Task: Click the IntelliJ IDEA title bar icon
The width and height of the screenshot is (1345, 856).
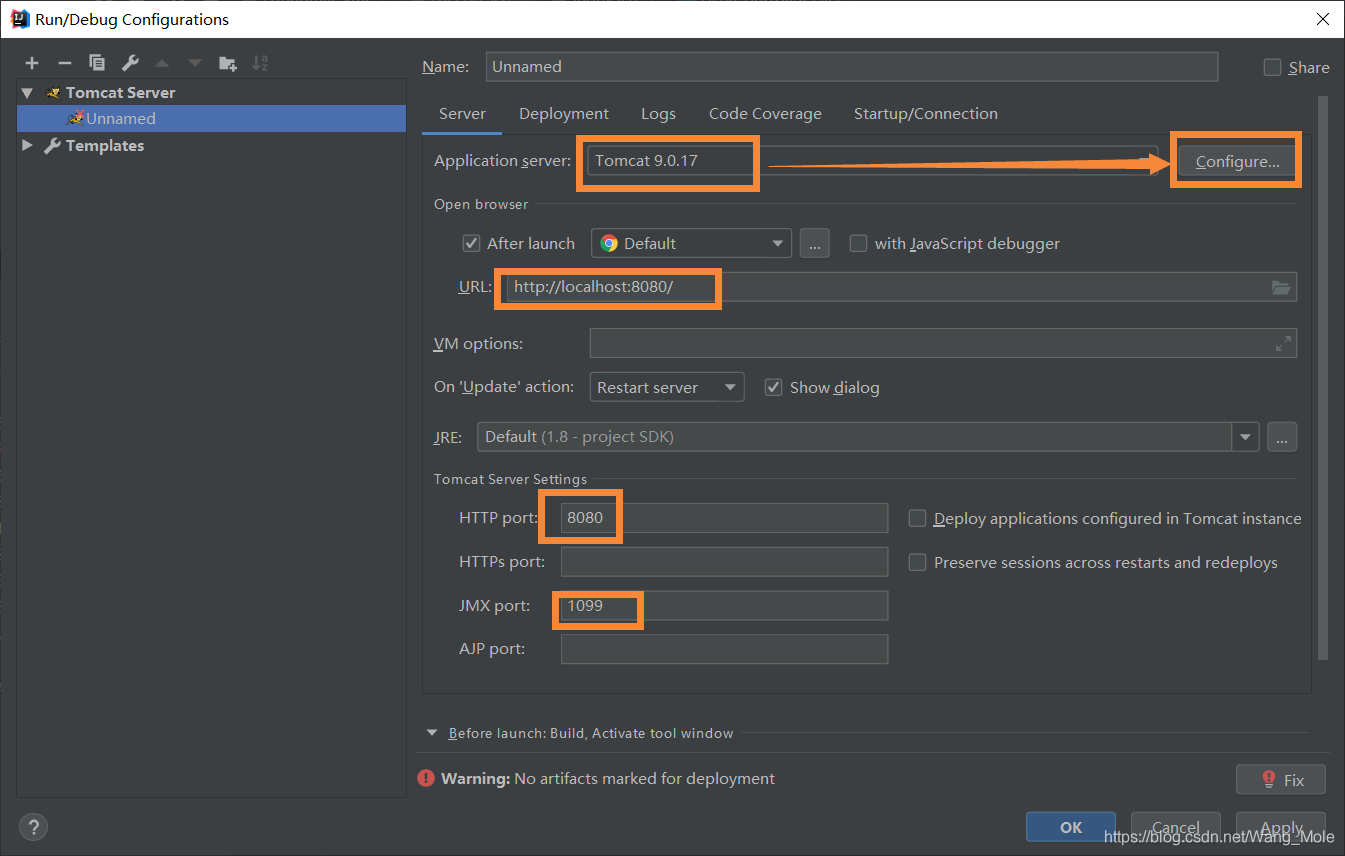Action: coord(19,19)
